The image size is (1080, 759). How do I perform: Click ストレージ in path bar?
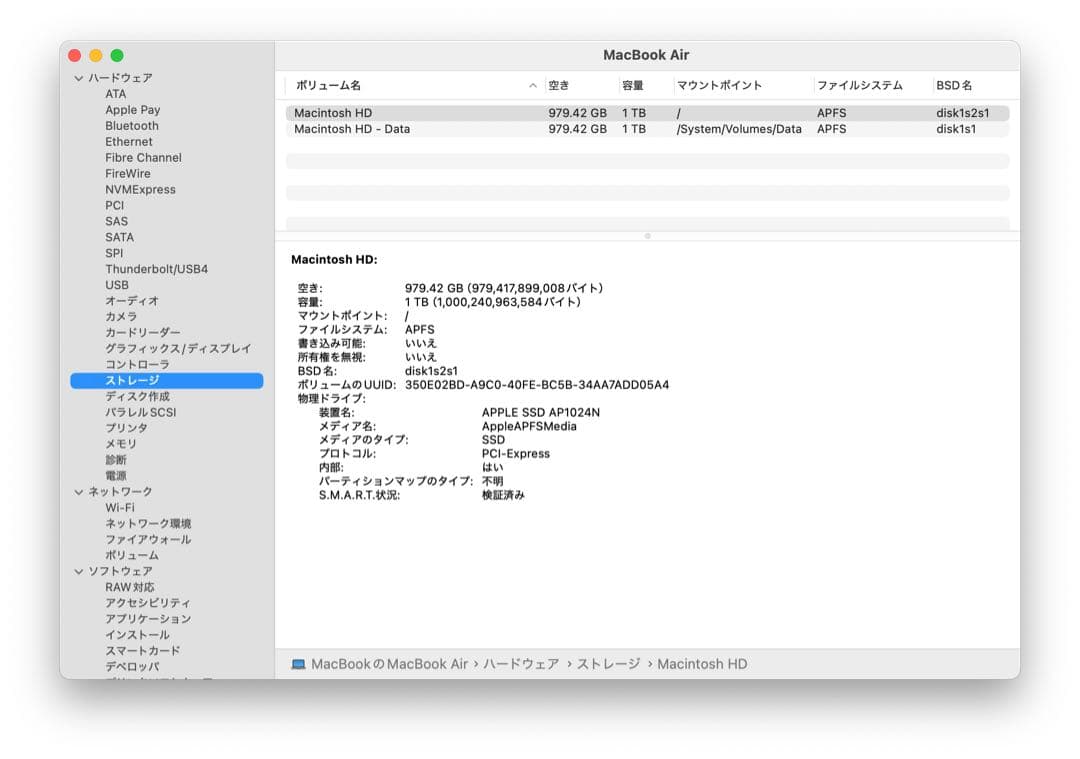[608, 665]
